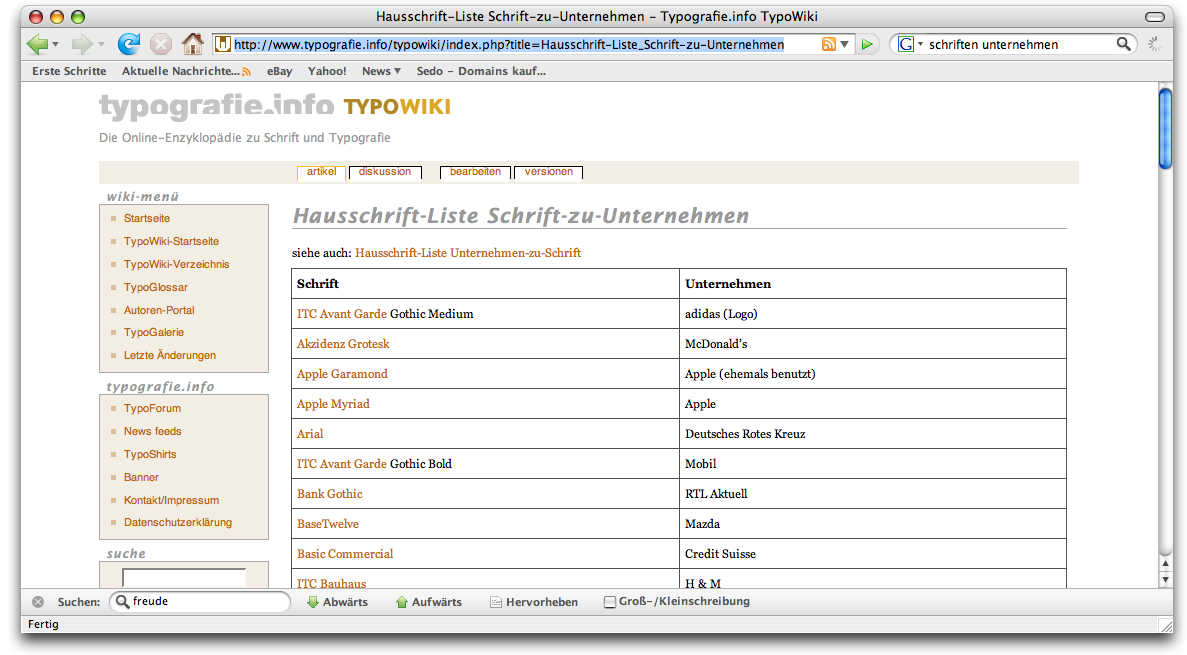The image size is (1187, 655).
Task: Expand the News bookmark folder dropdown
Action: pyautogui.click(x=397, y=71)
